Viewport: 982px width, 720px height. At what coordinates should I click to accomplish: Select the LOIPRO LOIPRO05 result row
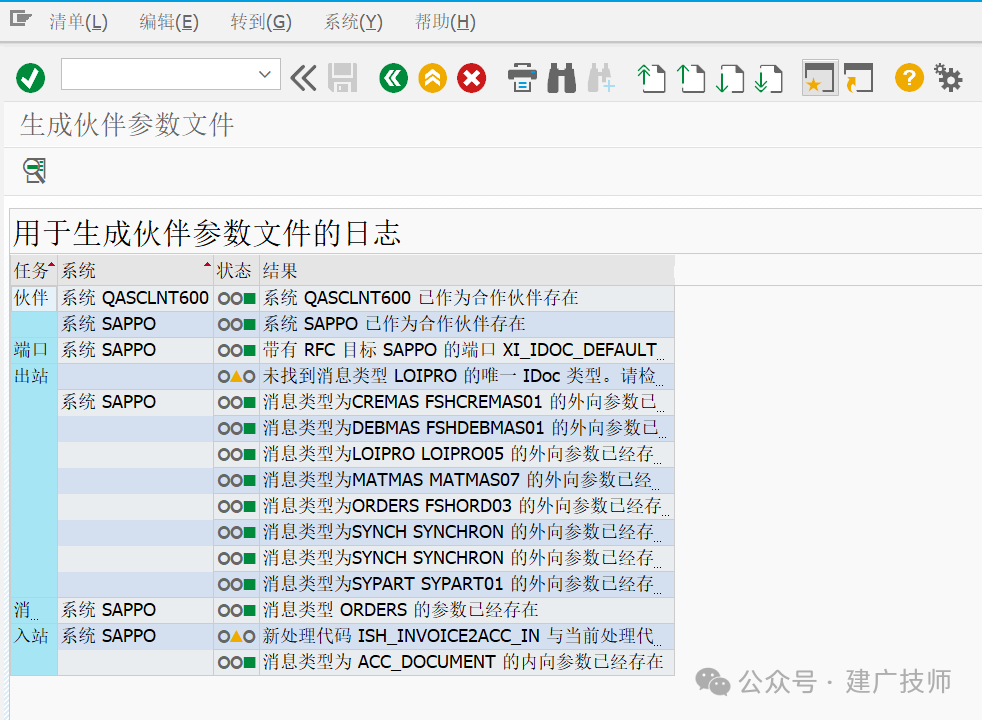coord(467,454)
